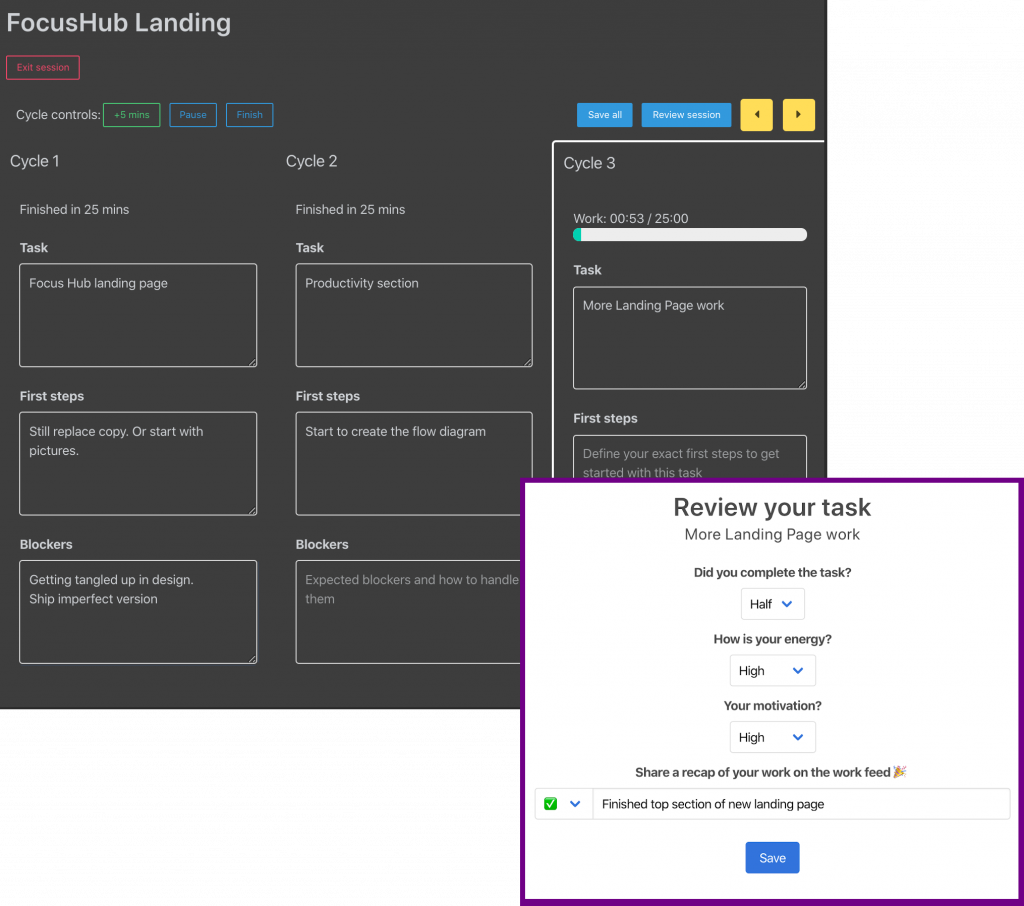Go to next cycle with yellow right arrow
The width and height of the screenshot is (1024, 906).
(798, 115)
